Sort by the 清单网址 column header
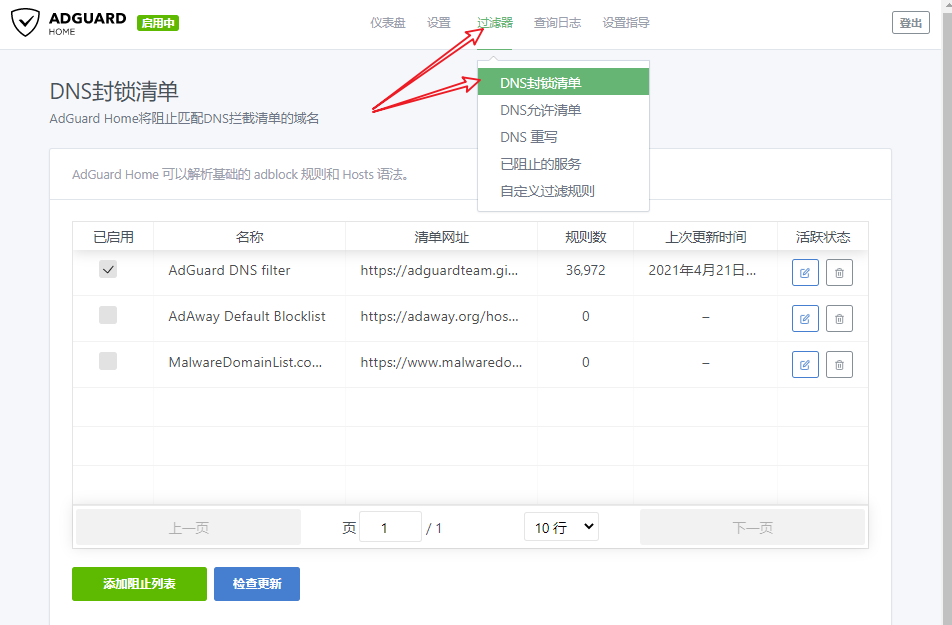Screen dimensions: 952x625 point(441,237)
